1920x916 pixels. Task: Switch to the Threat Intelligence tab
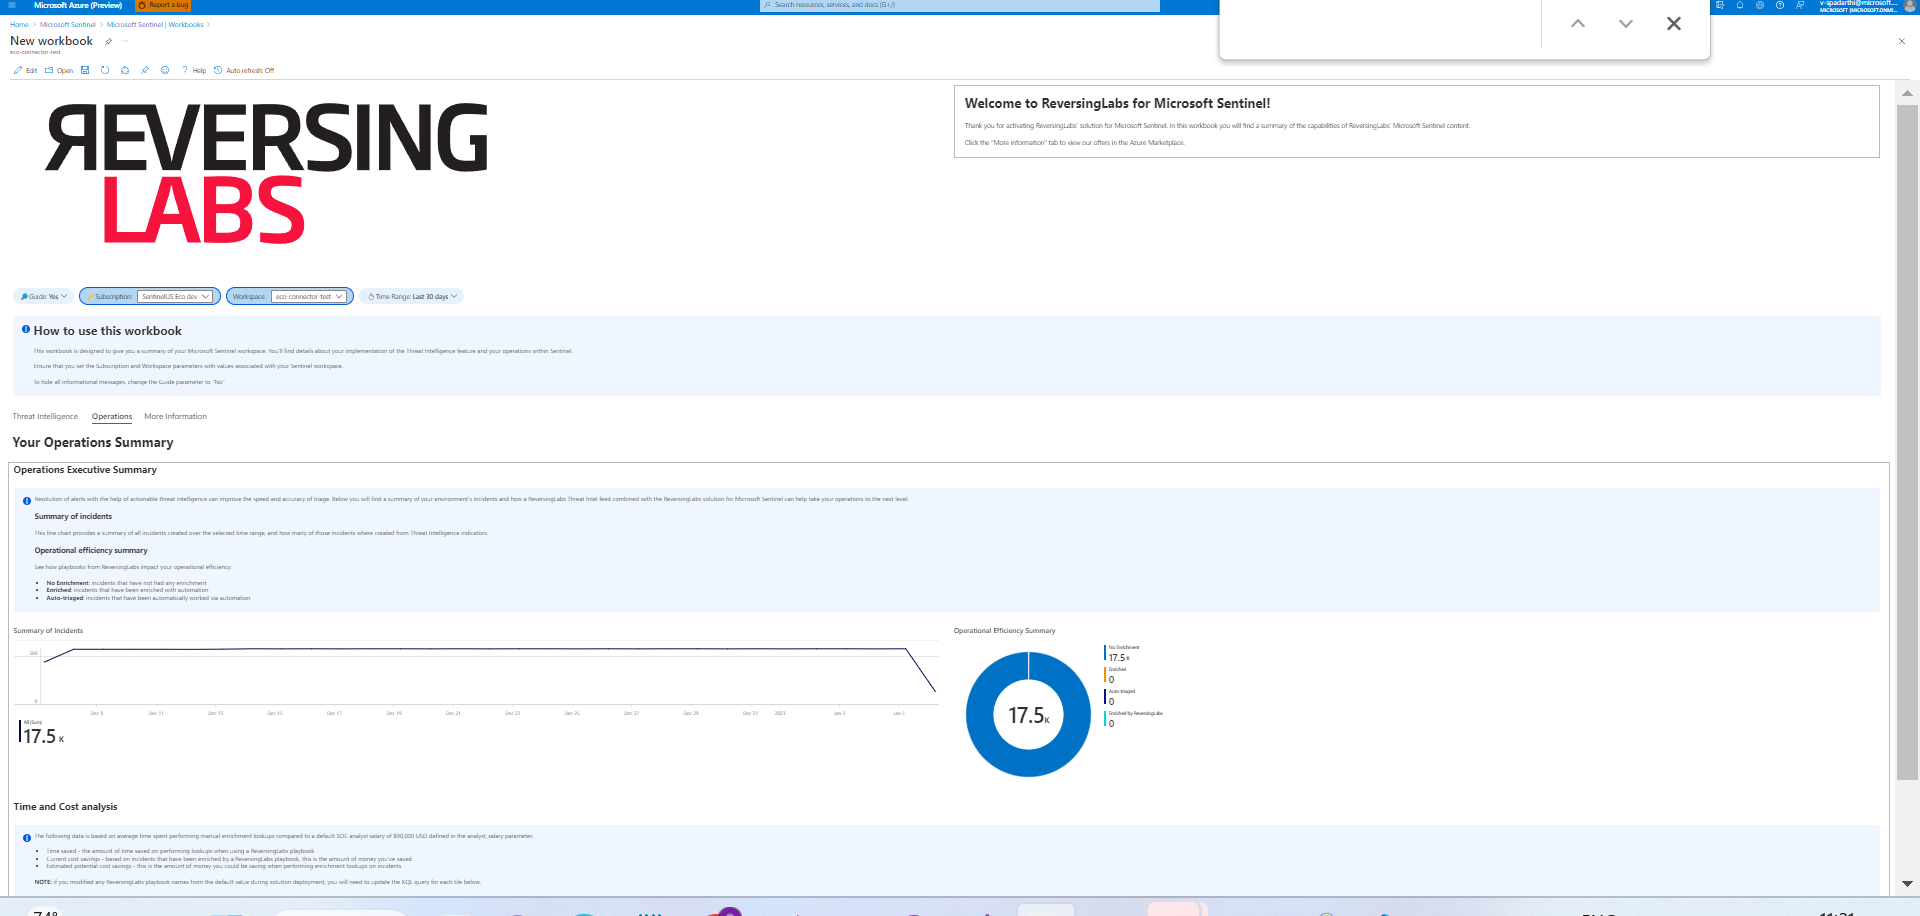[x=45, y=416]
